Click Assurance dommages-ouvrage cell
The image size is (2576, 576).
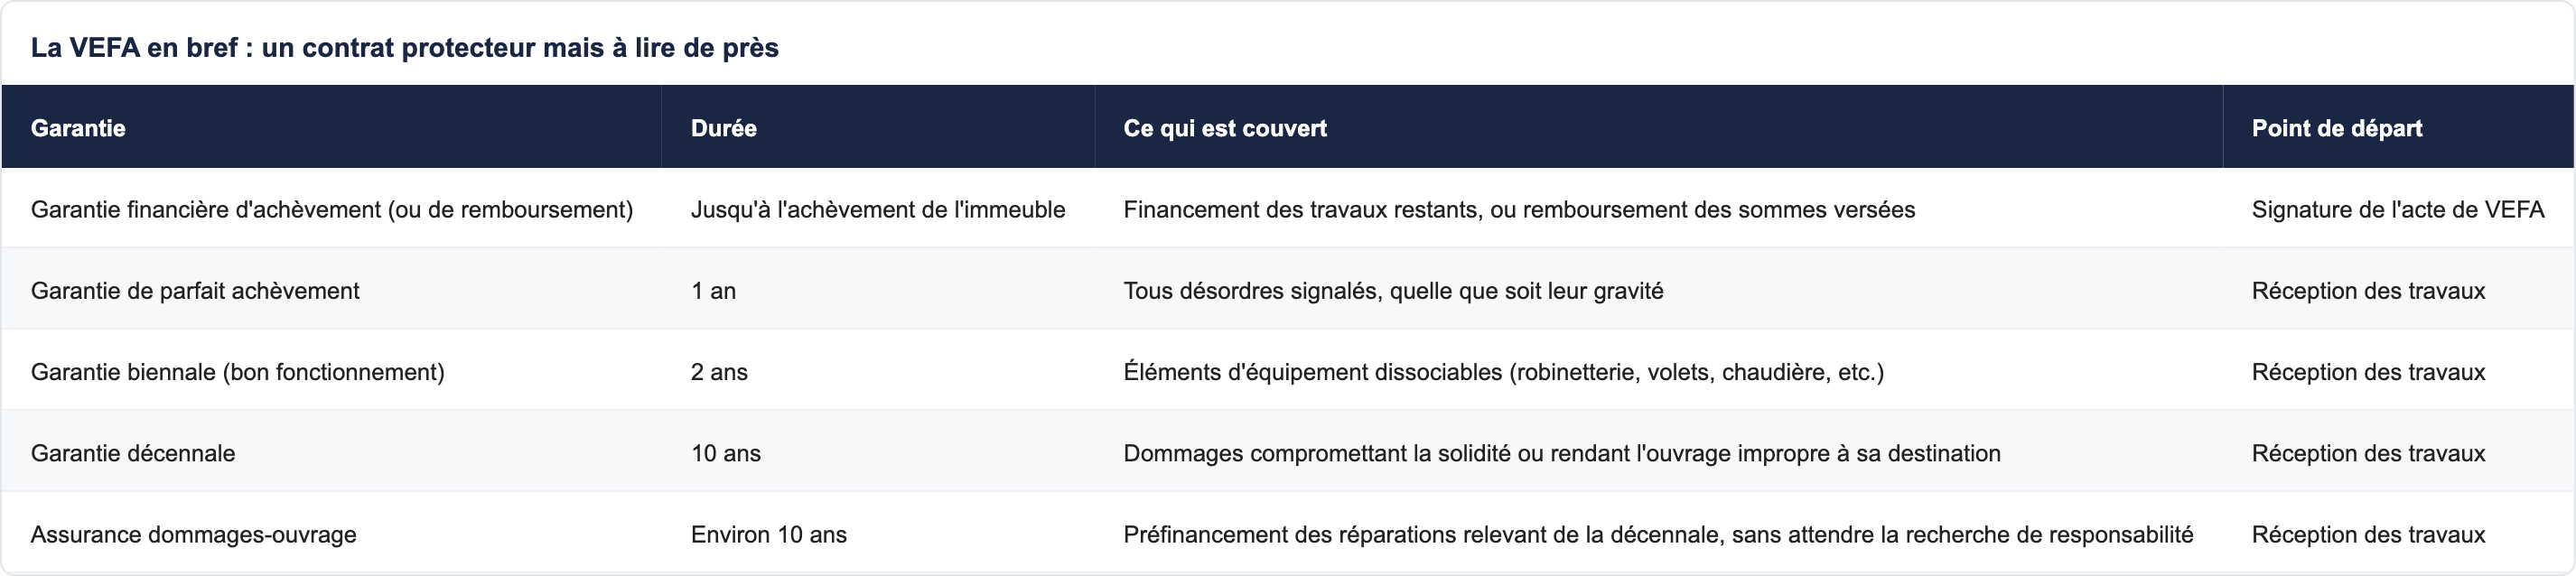pos(331,534)
